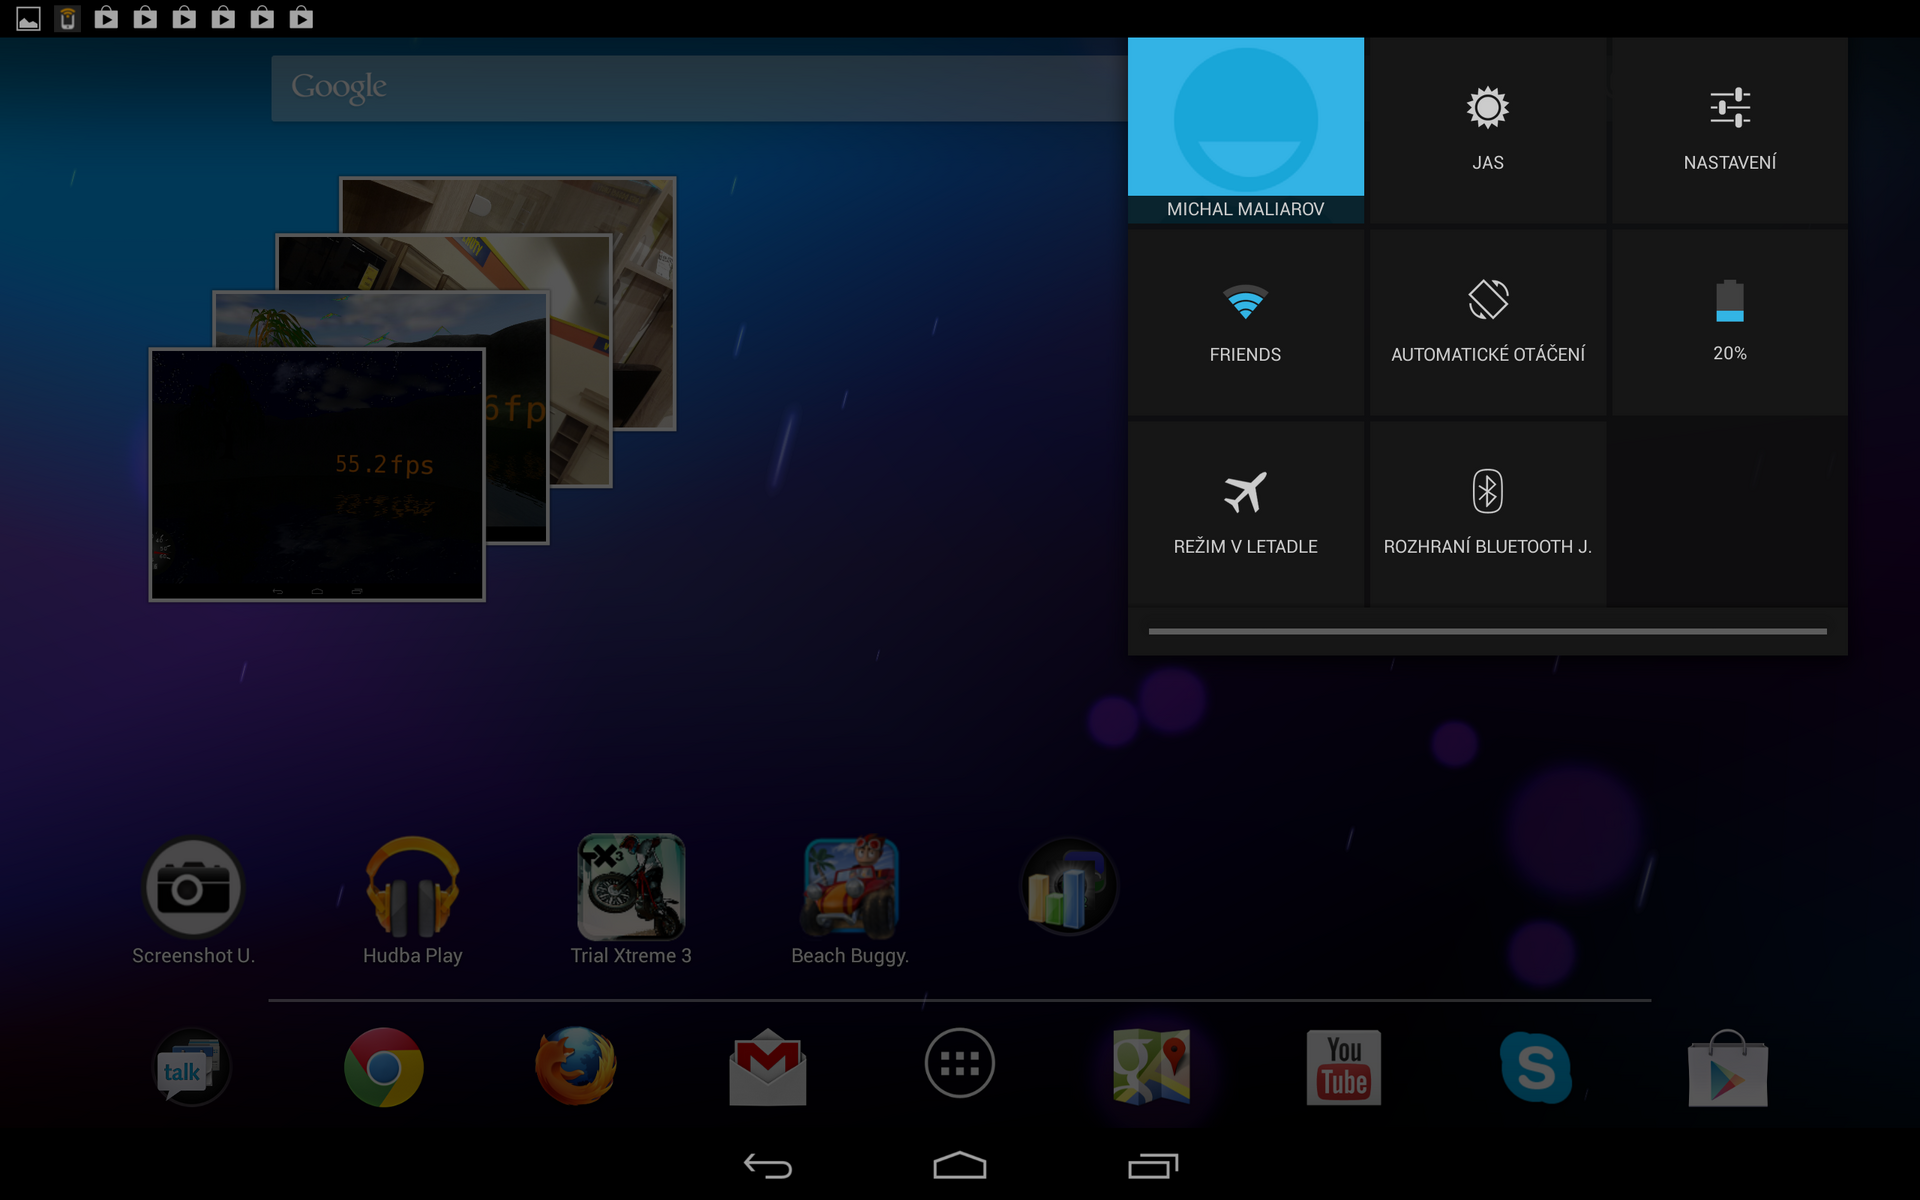Open the Play Store from the dock
Viewport: 1920px width, 1200px height.
[1727, 1066]
